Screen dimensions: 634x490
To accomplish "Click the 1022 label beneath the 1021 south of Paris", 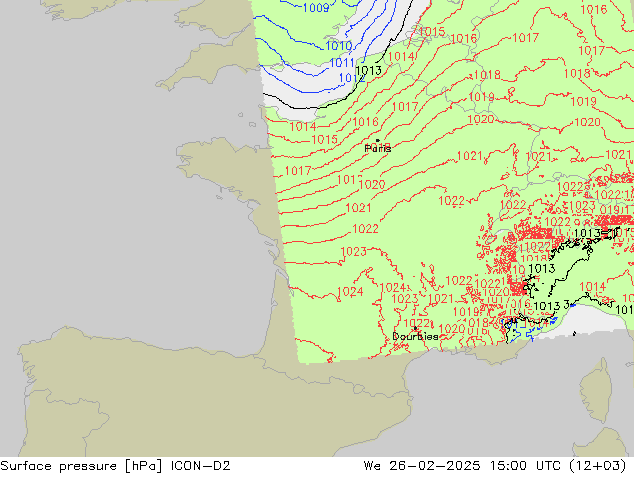I will pos(365,229).
